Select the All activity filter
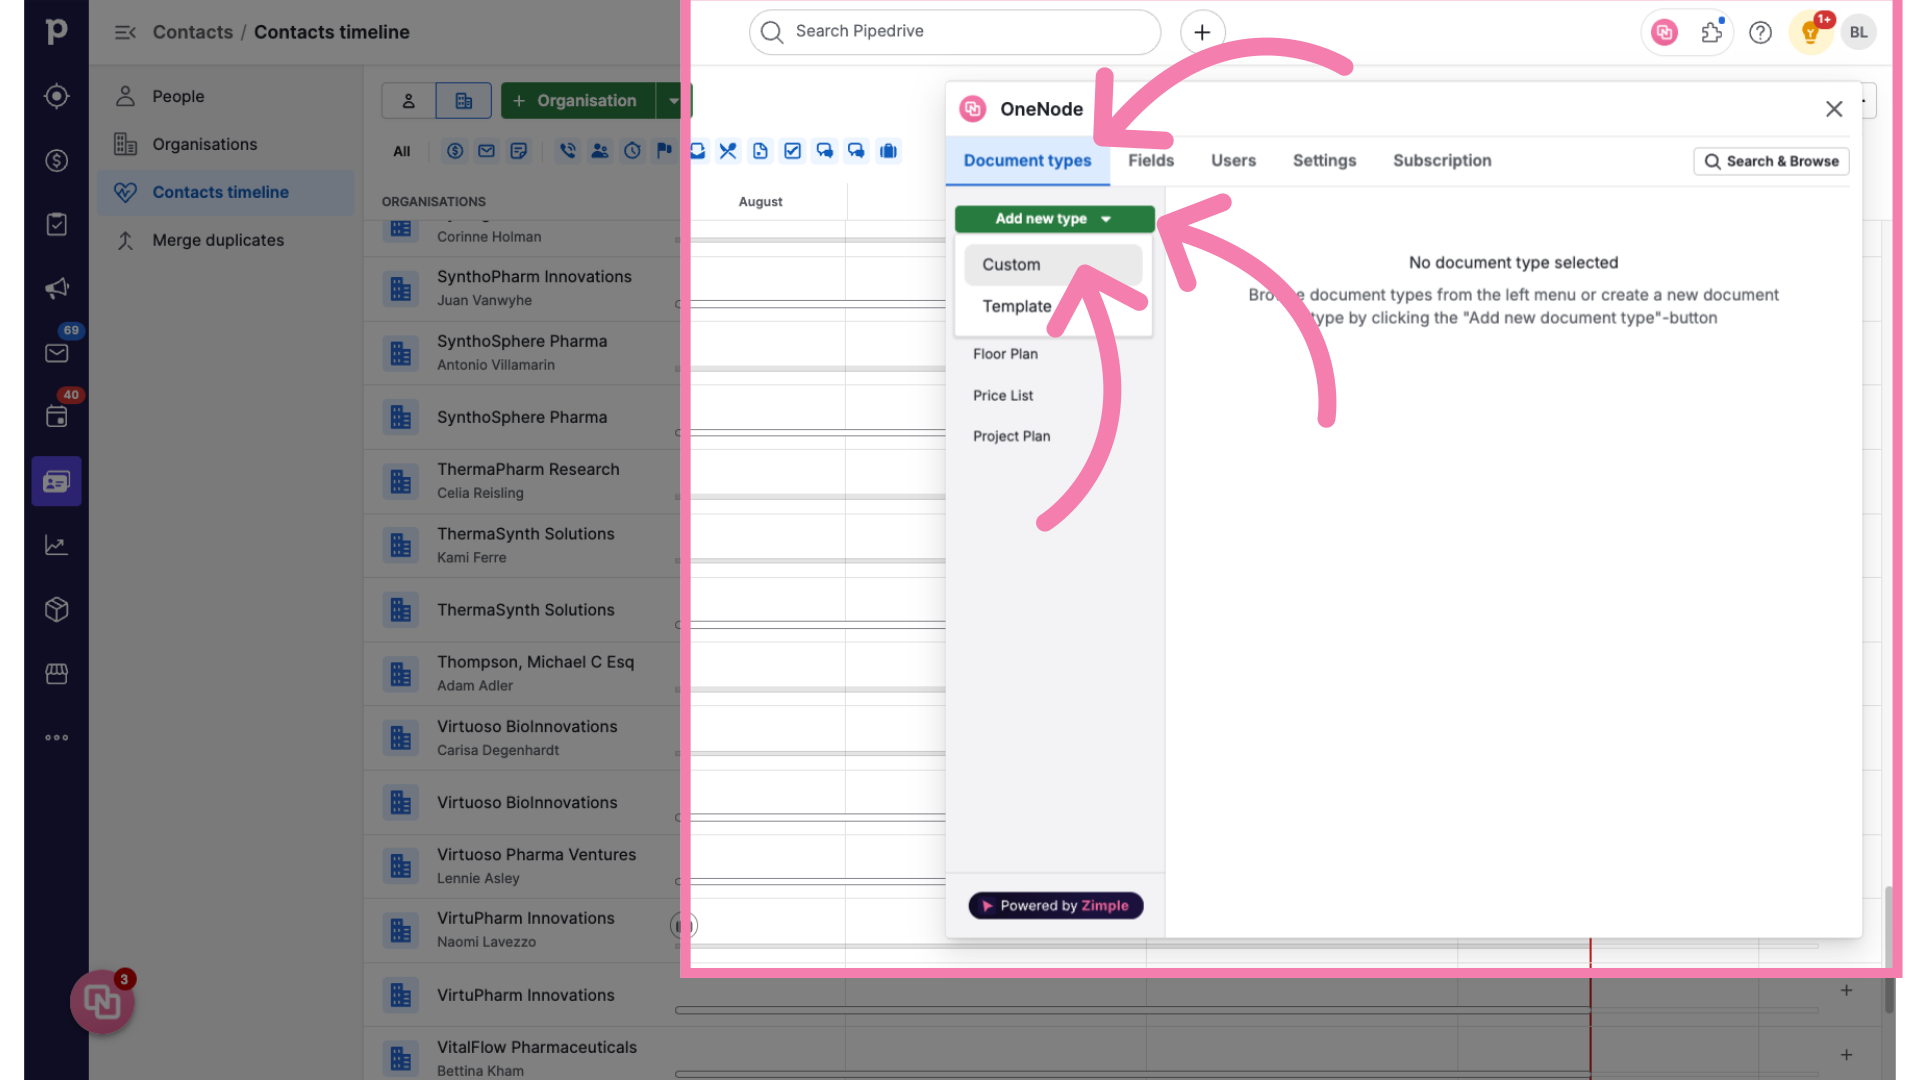The width and height of the screenshot is (1920, 1080). [x=402, y=152]
